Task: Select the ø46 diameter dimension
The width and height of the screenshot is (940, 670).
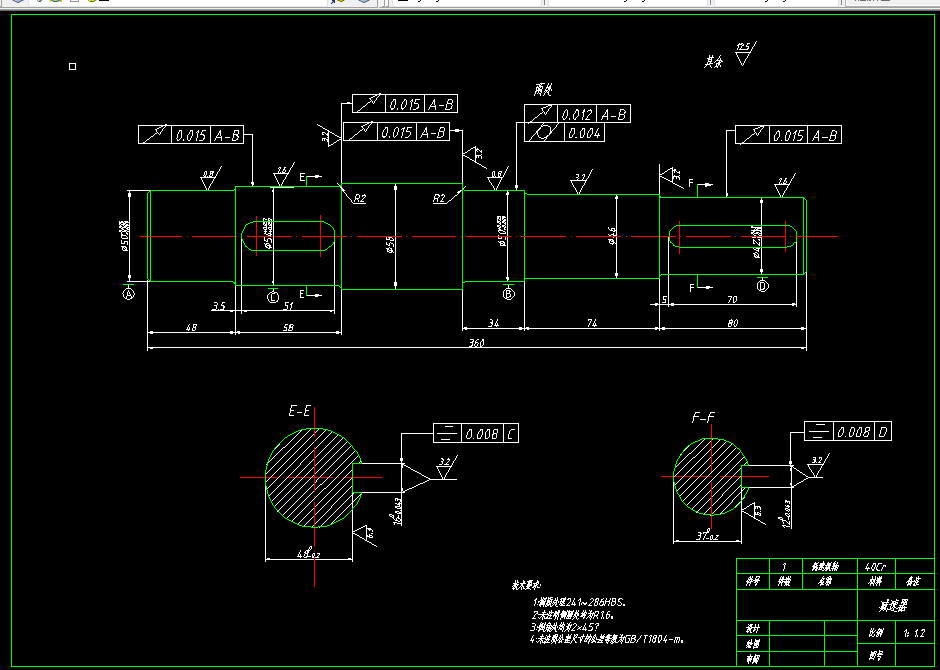Action: [611, 235]
